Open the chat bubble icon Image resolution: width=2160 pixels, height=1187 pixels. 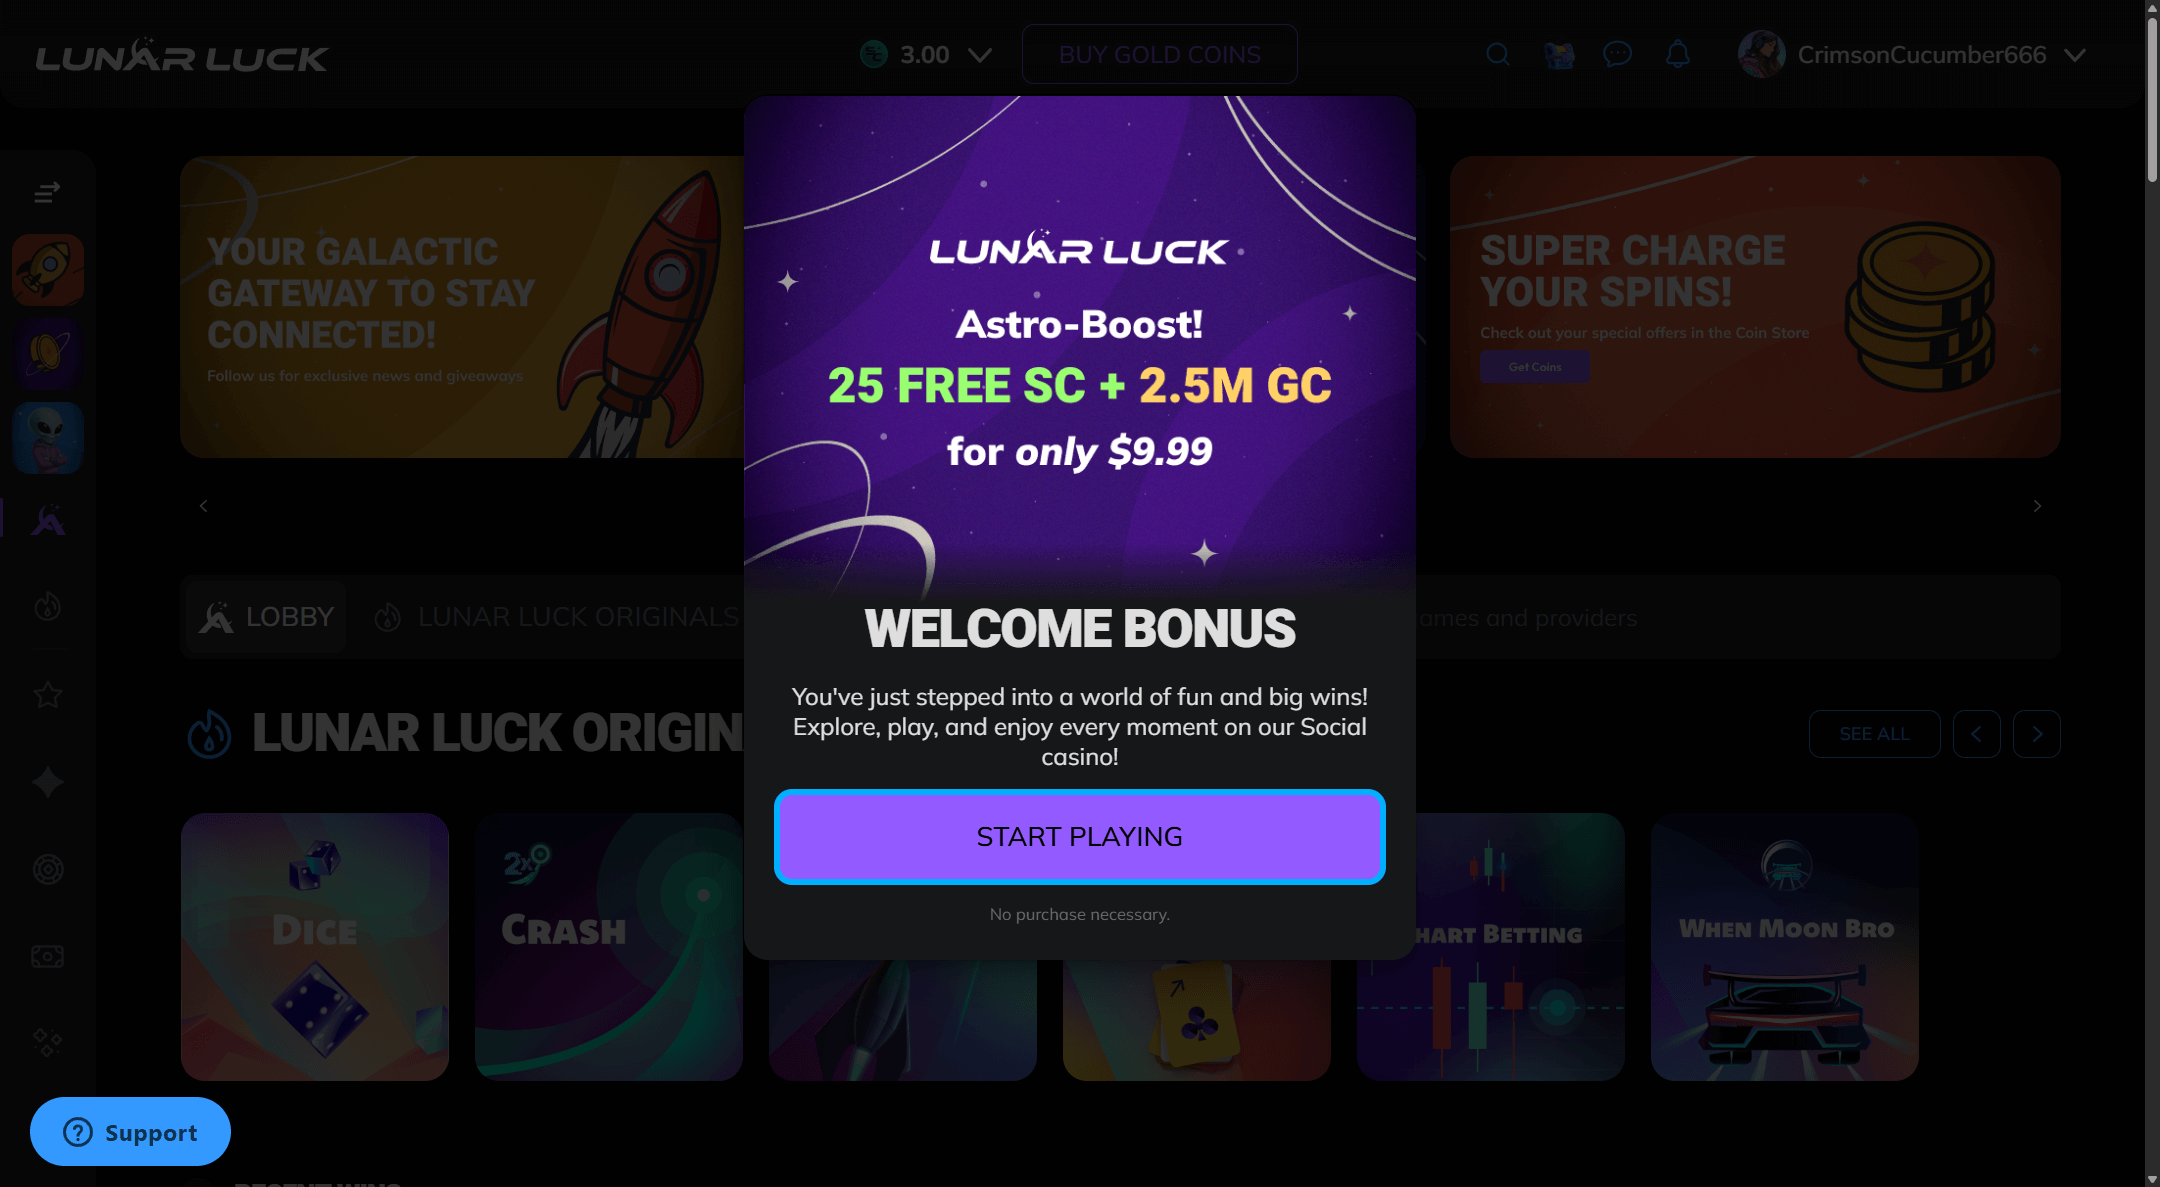(1617, 54)
